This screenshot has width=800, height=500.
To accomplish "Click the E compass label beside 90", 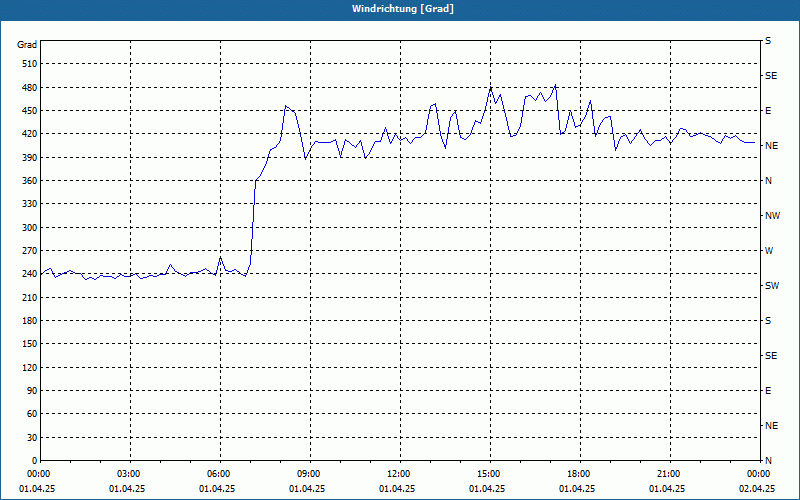I will (768, 391).
